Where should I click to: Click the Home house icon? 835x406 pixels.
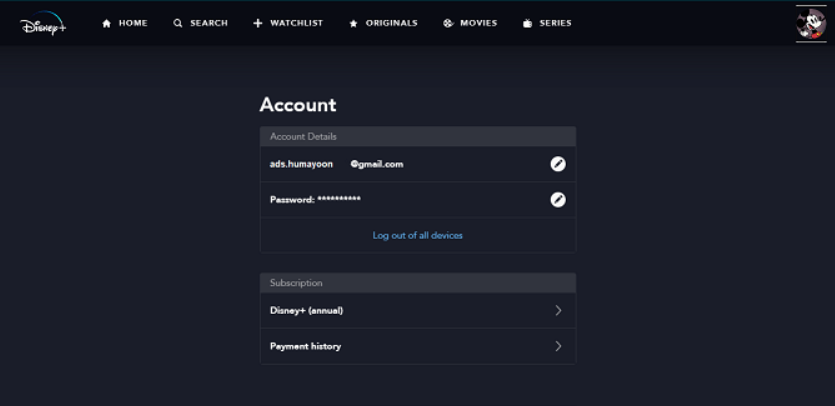[x=107, y=23]
